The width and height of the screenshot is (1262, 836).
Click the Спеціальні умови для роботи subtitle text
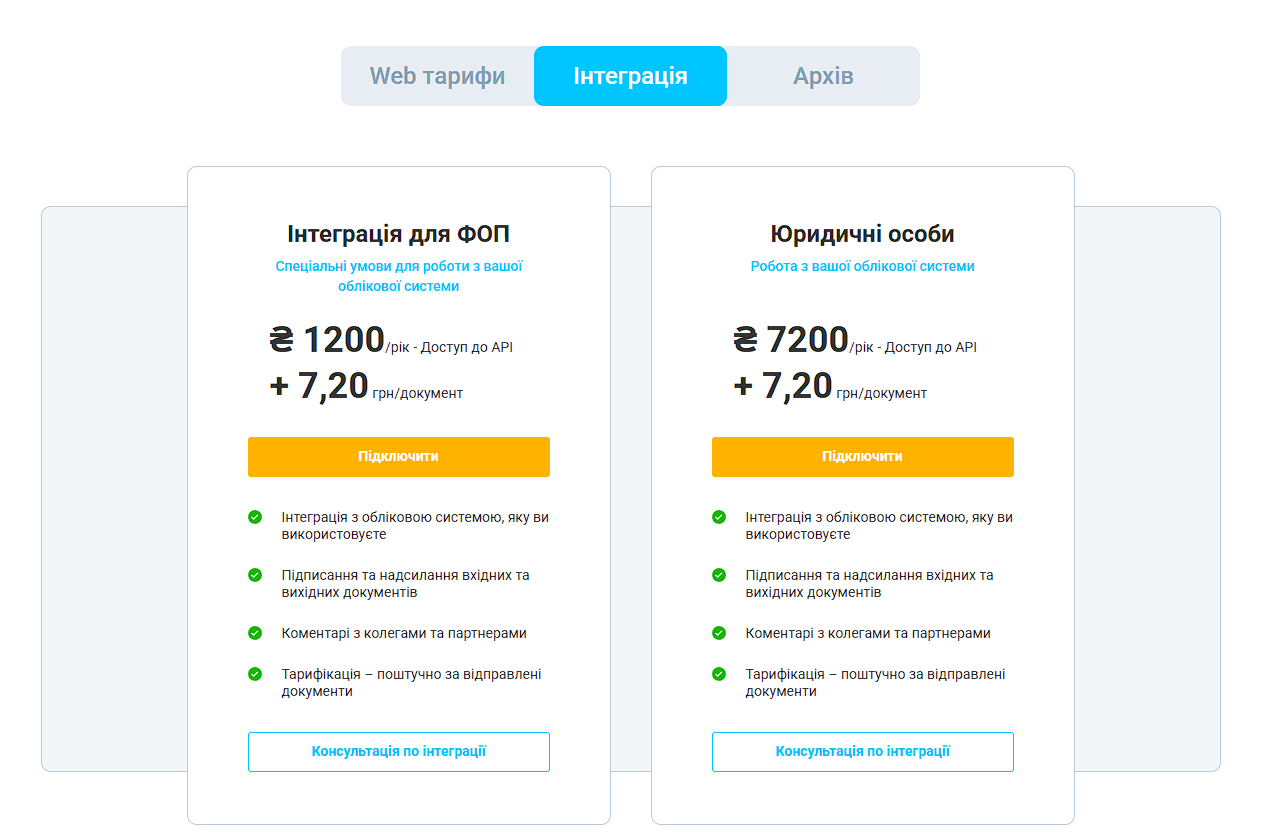(399, 276)
